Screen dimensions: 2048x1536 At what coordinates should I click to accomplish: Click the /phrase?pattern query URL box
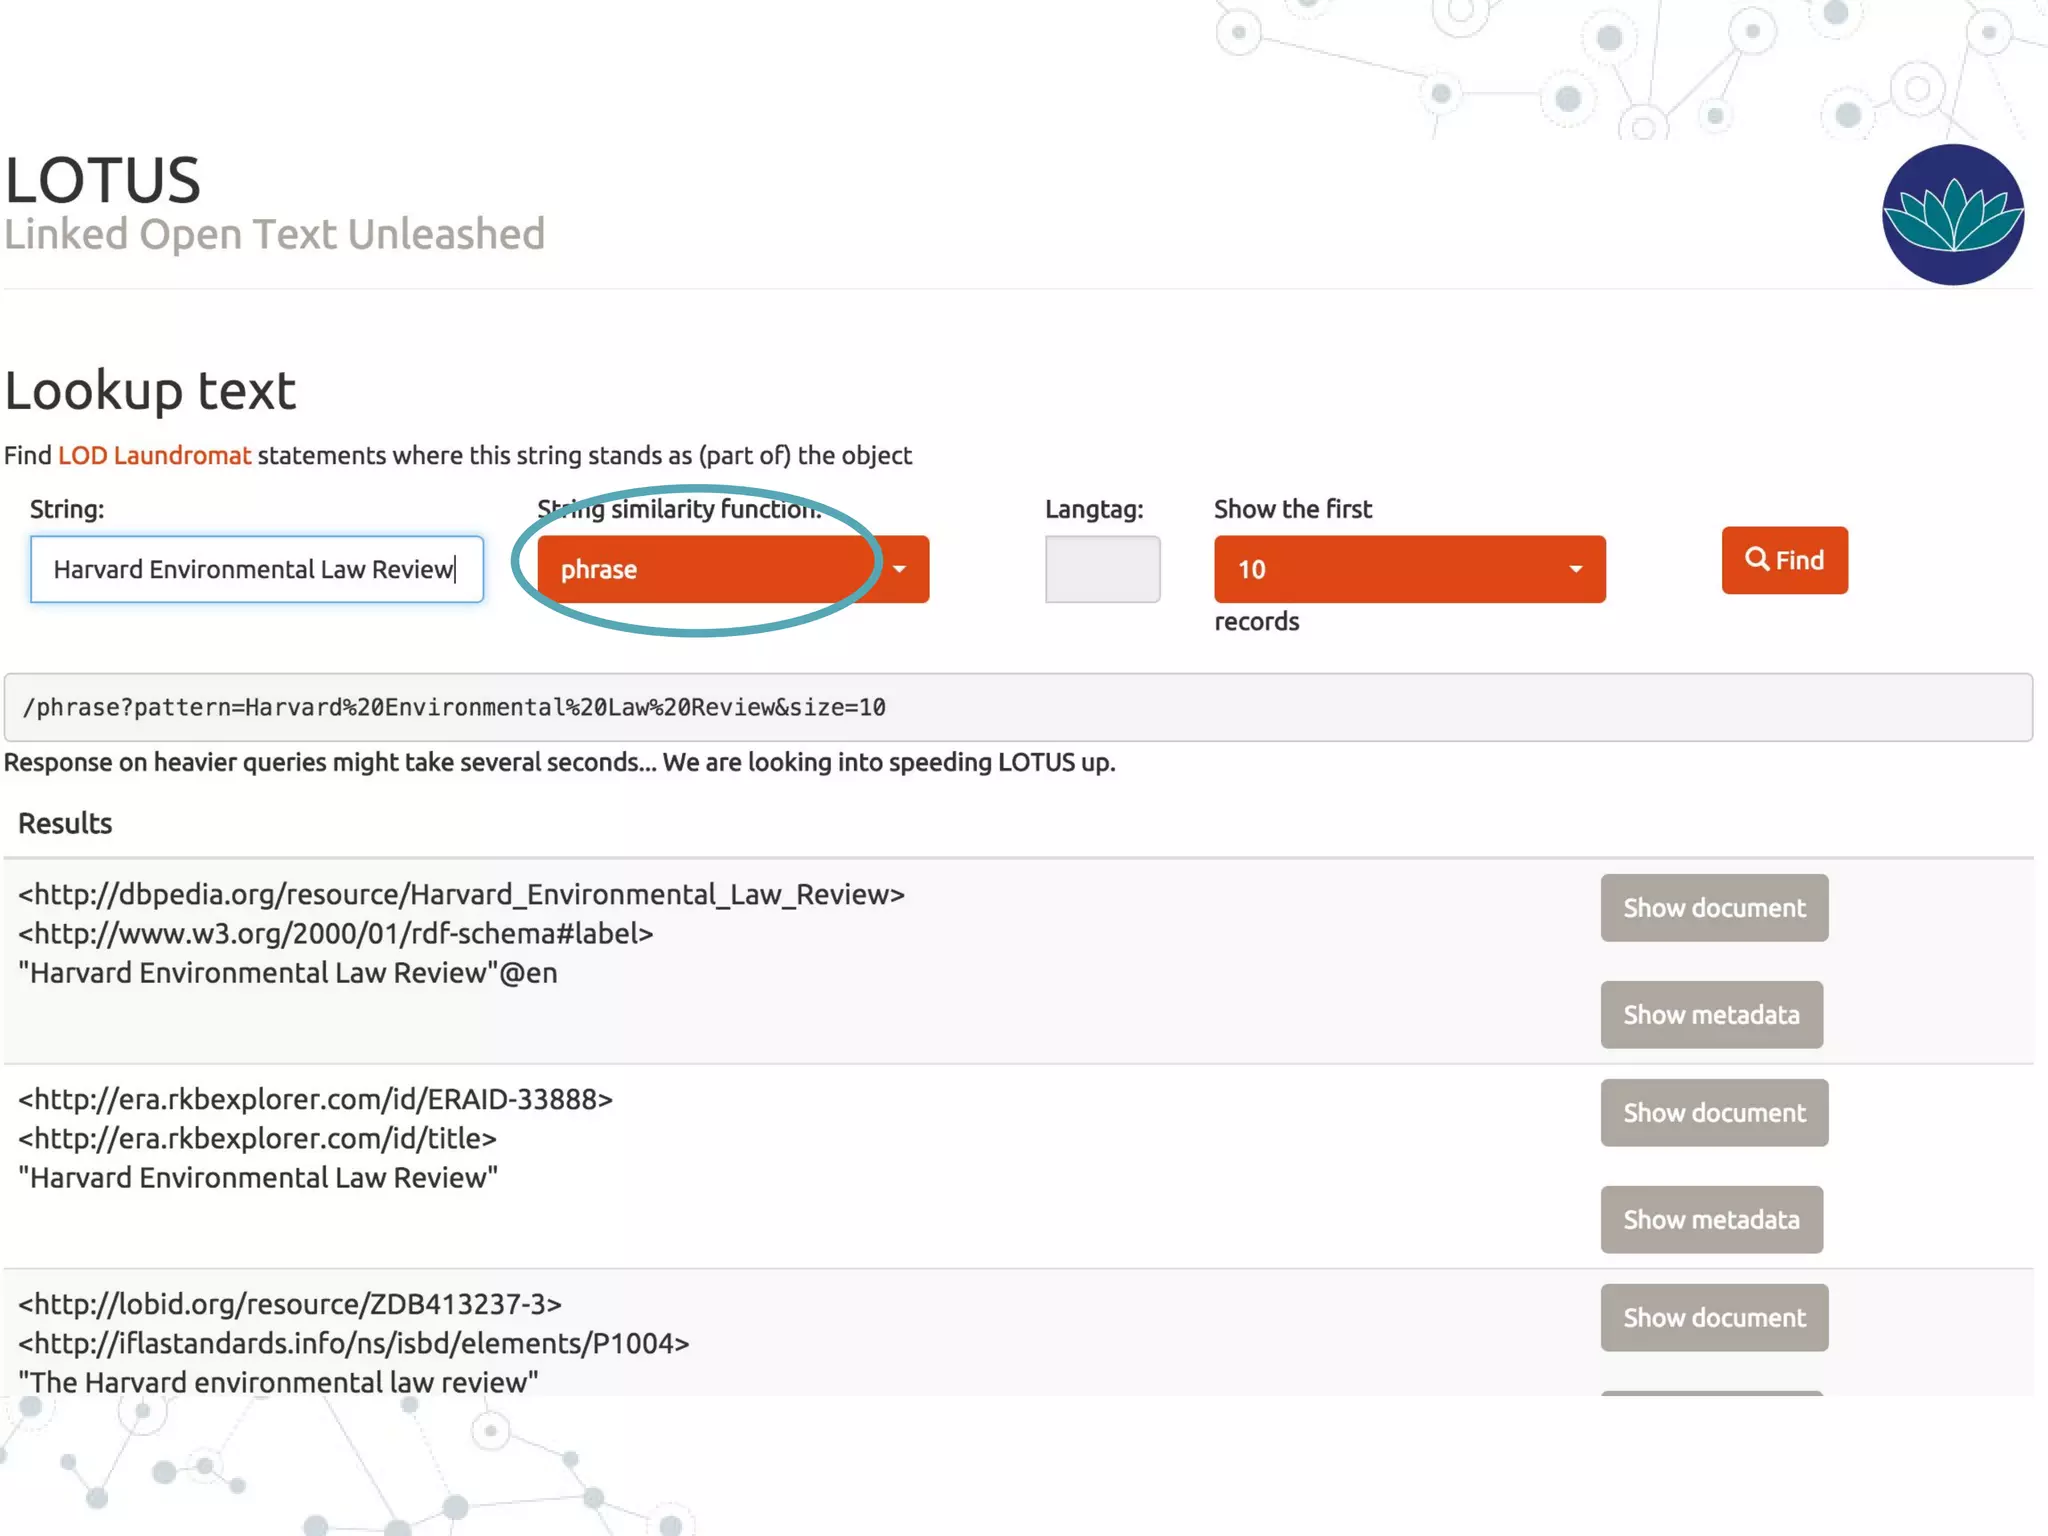1017,708
